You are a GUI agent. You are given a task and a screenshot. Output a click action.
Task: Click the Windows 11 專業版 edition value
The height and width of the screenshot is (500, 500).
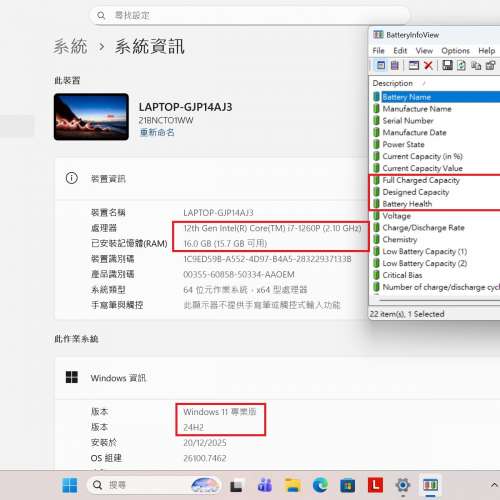pyautogui.click(x=220, y=412)
